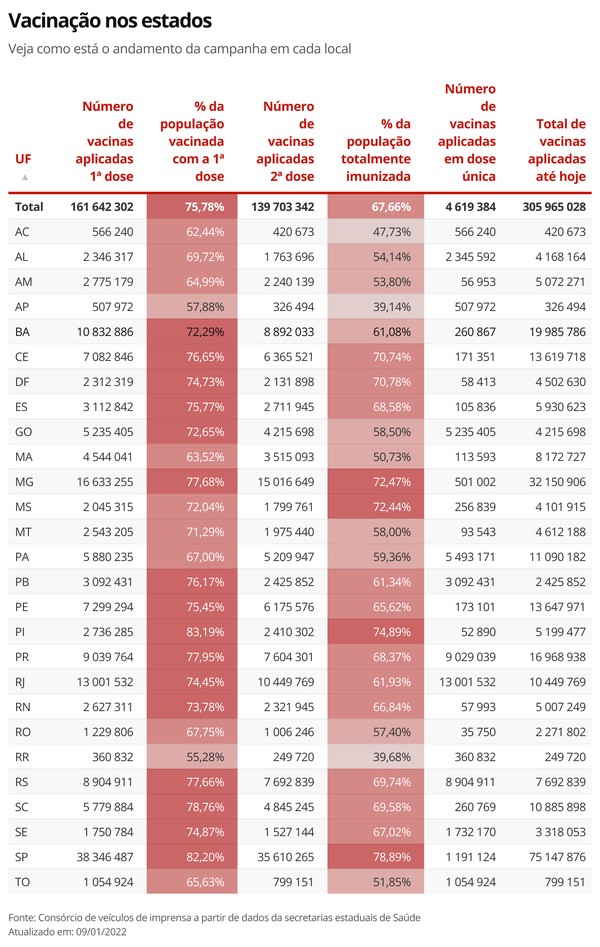Select the TO state row label
600x947 pixels.
(x=22, y=882)
